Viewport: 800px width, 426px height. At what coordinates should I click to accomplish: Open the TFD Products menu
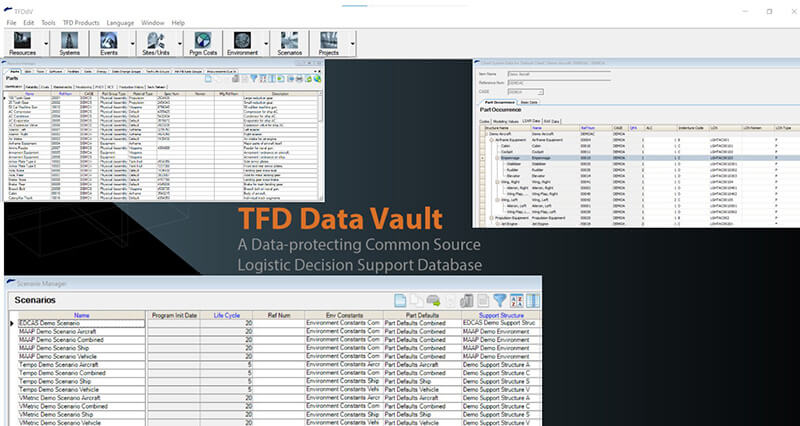(81, 23)
